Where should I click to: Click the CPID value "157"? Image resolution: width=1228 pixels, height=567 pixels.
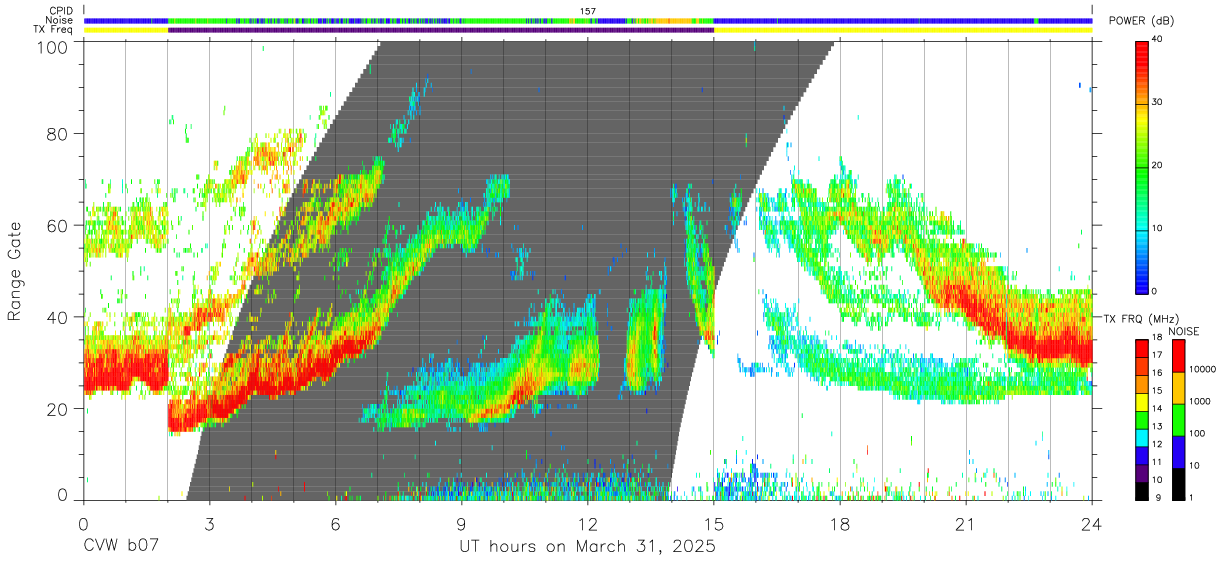(x=588, y=11)
